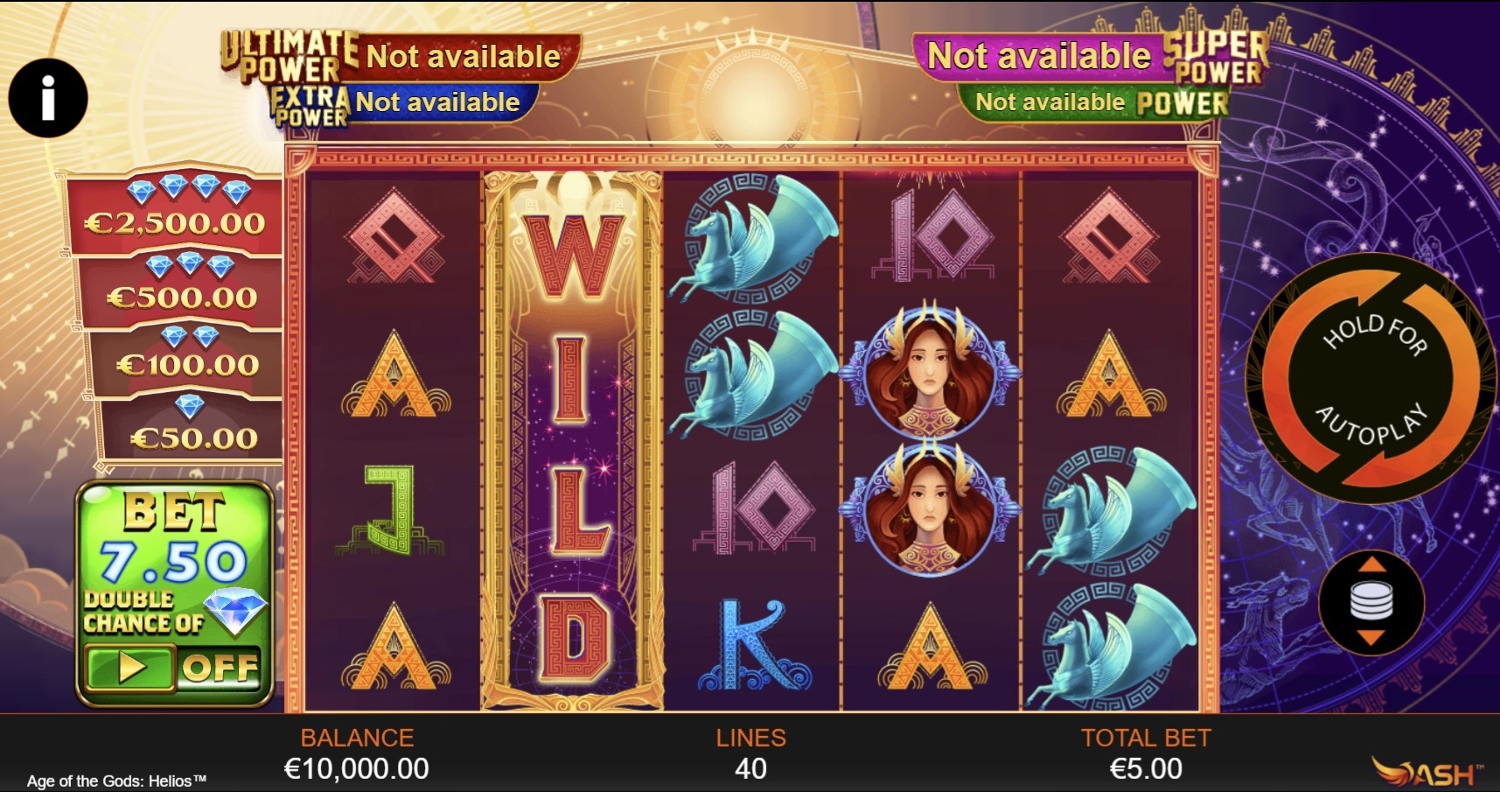Click the expanded WILD reel
The image size is (1500, 792).
(573, 440)
